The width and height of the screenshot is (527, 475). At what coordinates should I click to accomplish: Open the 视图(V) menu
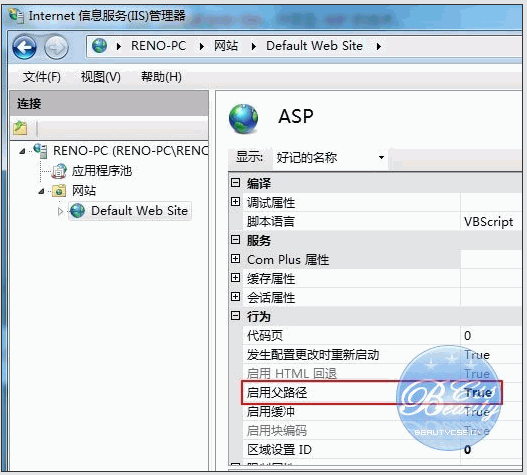pos(100,77)
